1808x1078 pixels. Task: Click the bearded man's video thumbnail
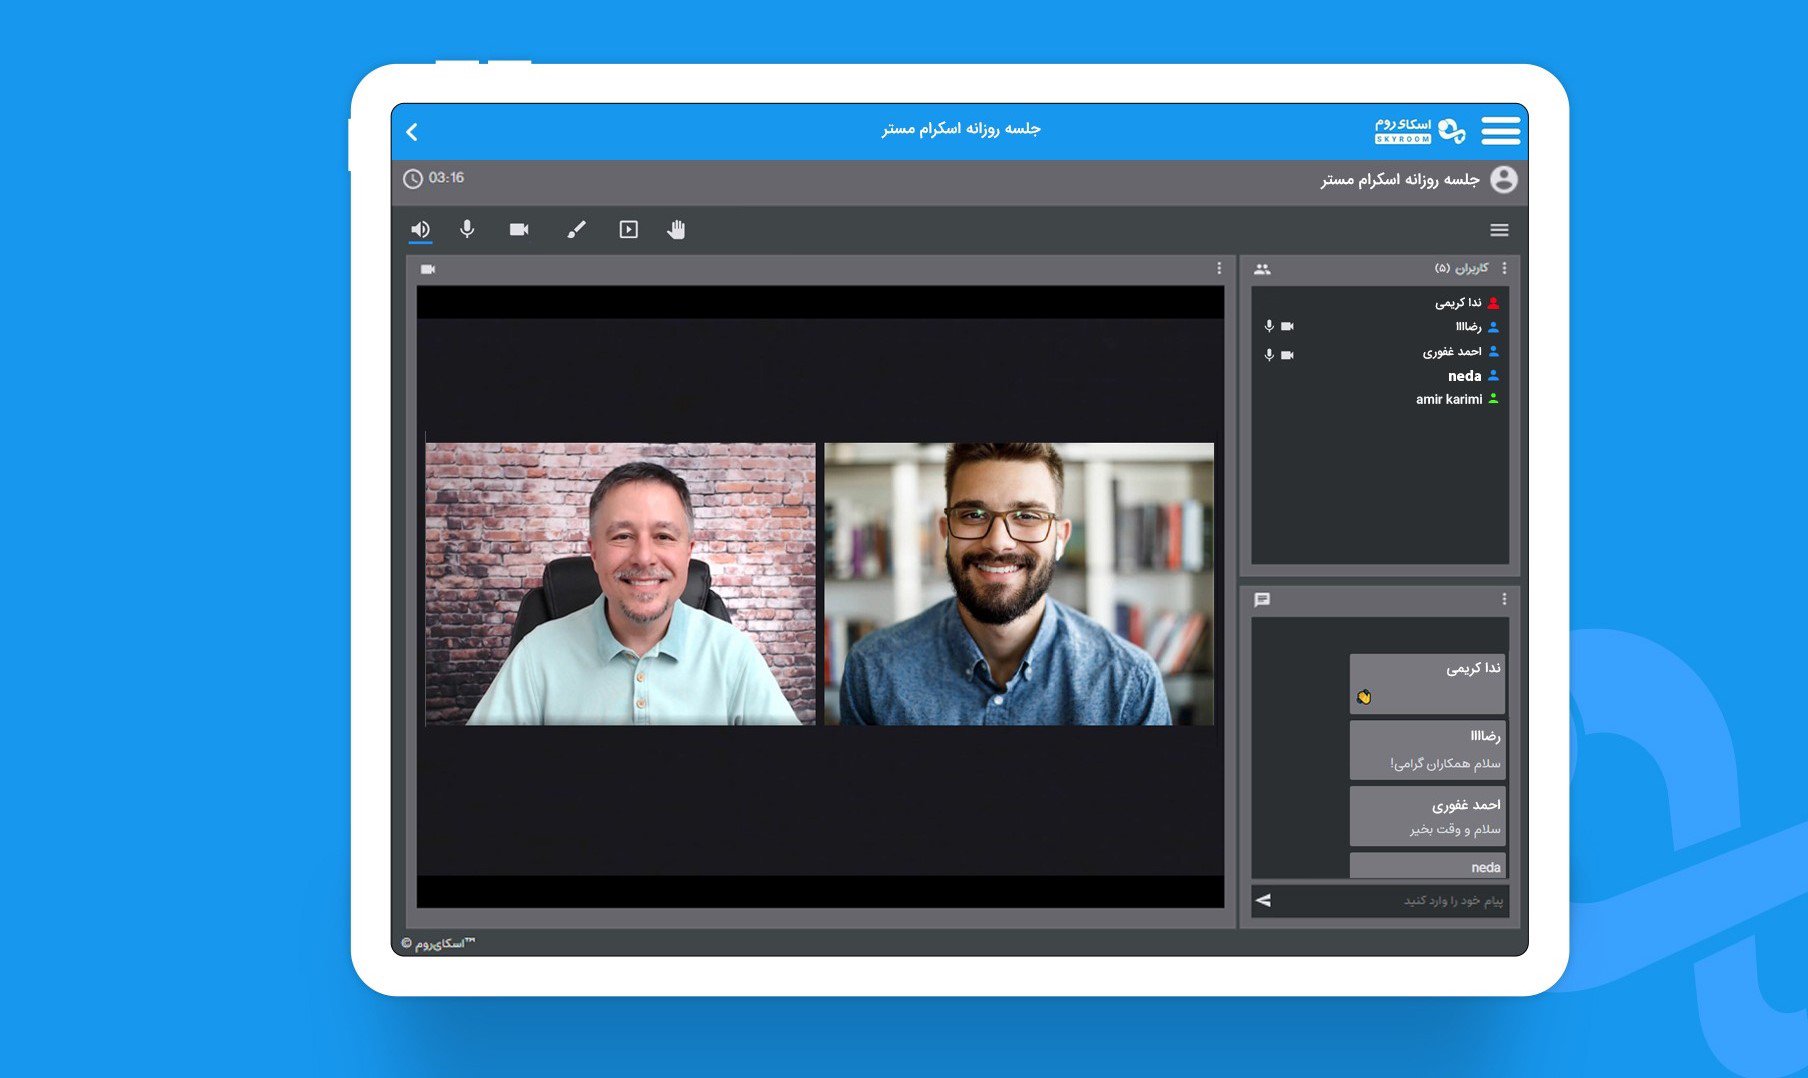pos(1018,584)
